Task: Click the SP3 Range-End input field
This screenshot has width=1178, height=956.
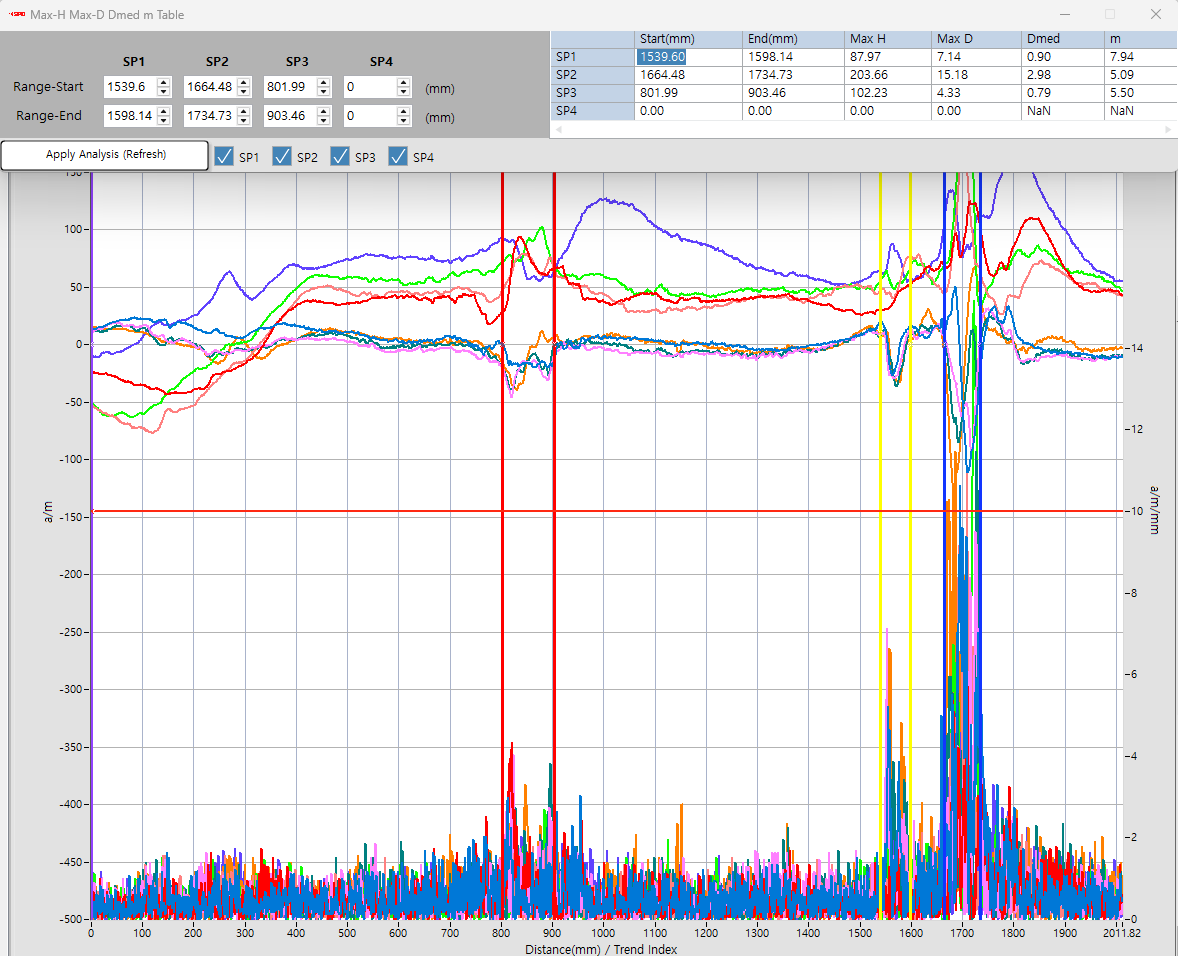Action: pyautogui.click(x=288, y=116)
